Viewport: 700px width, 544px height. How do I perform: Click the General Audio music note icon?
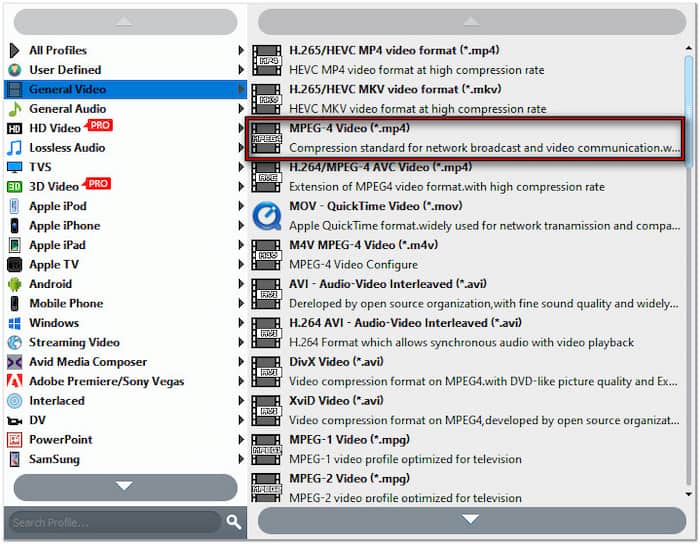coord(15,109)
